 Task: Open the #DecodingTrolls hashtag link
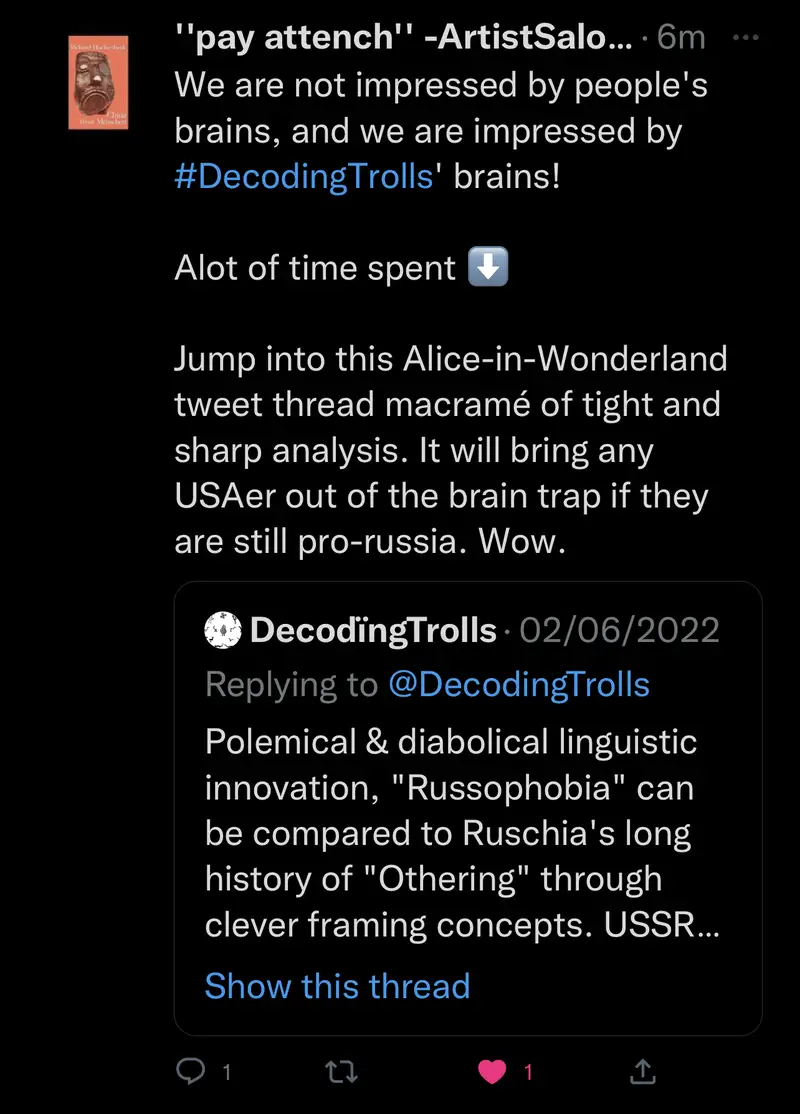click(303, 175)
